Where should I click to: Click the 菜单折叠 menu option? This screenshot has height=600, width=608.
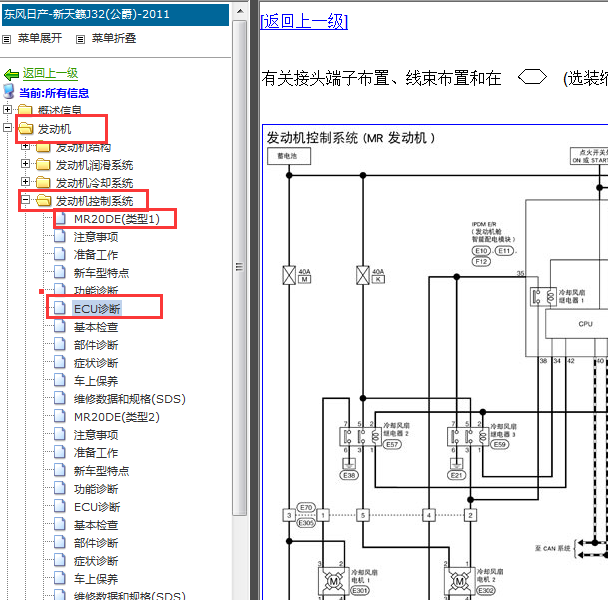coord(114,38)
